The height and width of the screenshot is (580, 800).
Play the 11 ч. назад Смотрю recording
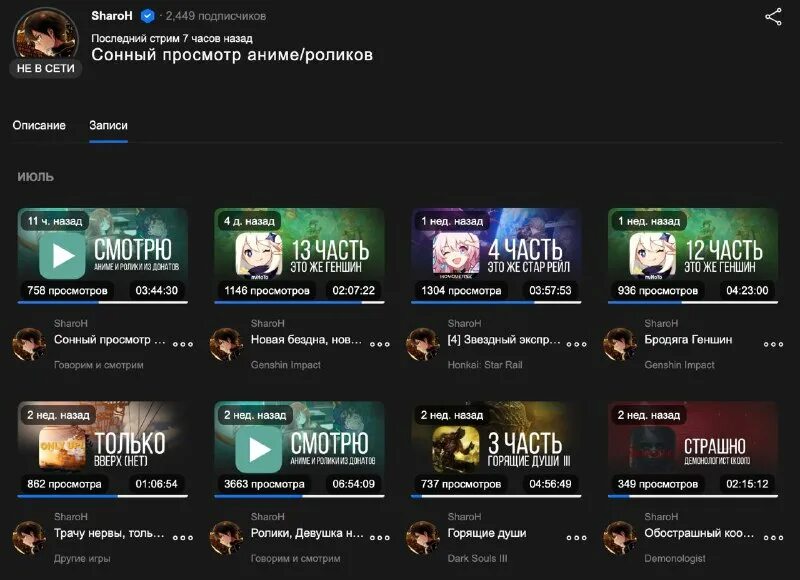click(103, 256)
